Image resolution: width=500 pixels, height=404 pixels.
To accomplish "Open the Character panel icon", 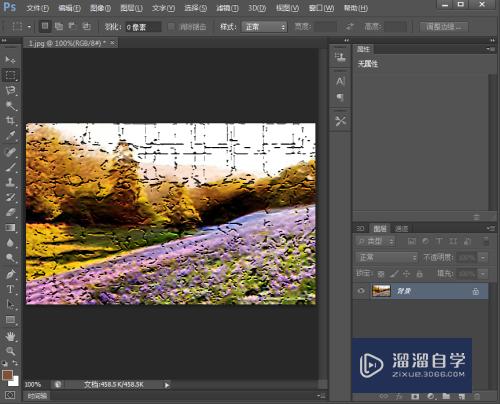I will point(340,81).
